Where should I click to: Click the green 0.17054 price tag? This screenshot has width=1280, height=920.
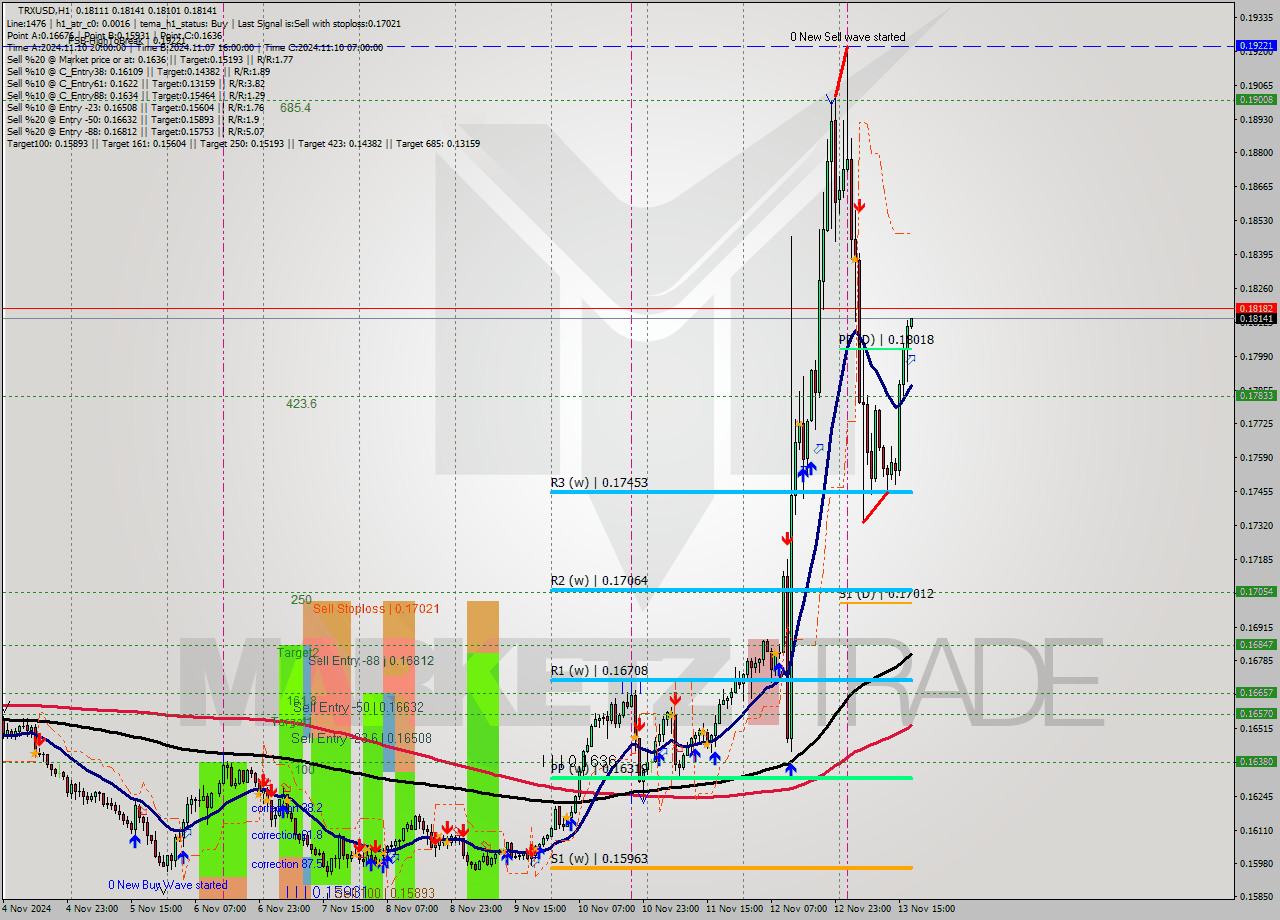(x=1256, y=592)
